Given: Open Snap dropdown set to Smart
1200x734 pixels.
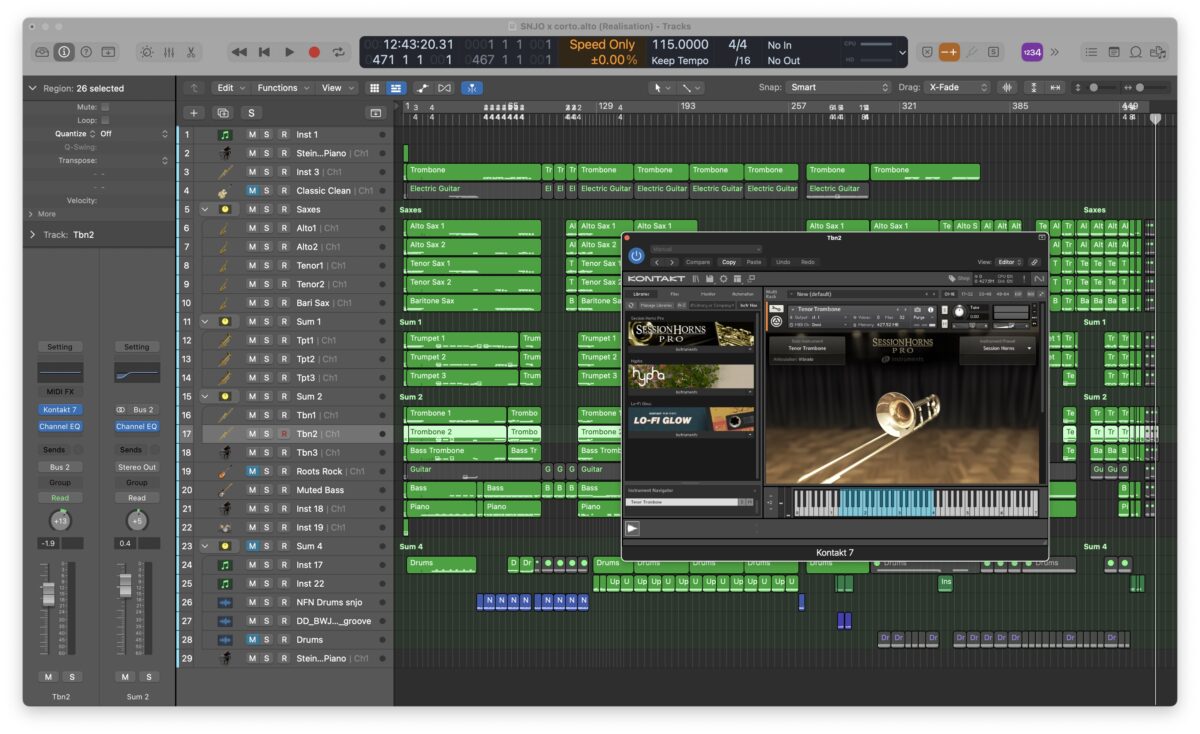Looking at the screenshot, I should pos(839,88).
